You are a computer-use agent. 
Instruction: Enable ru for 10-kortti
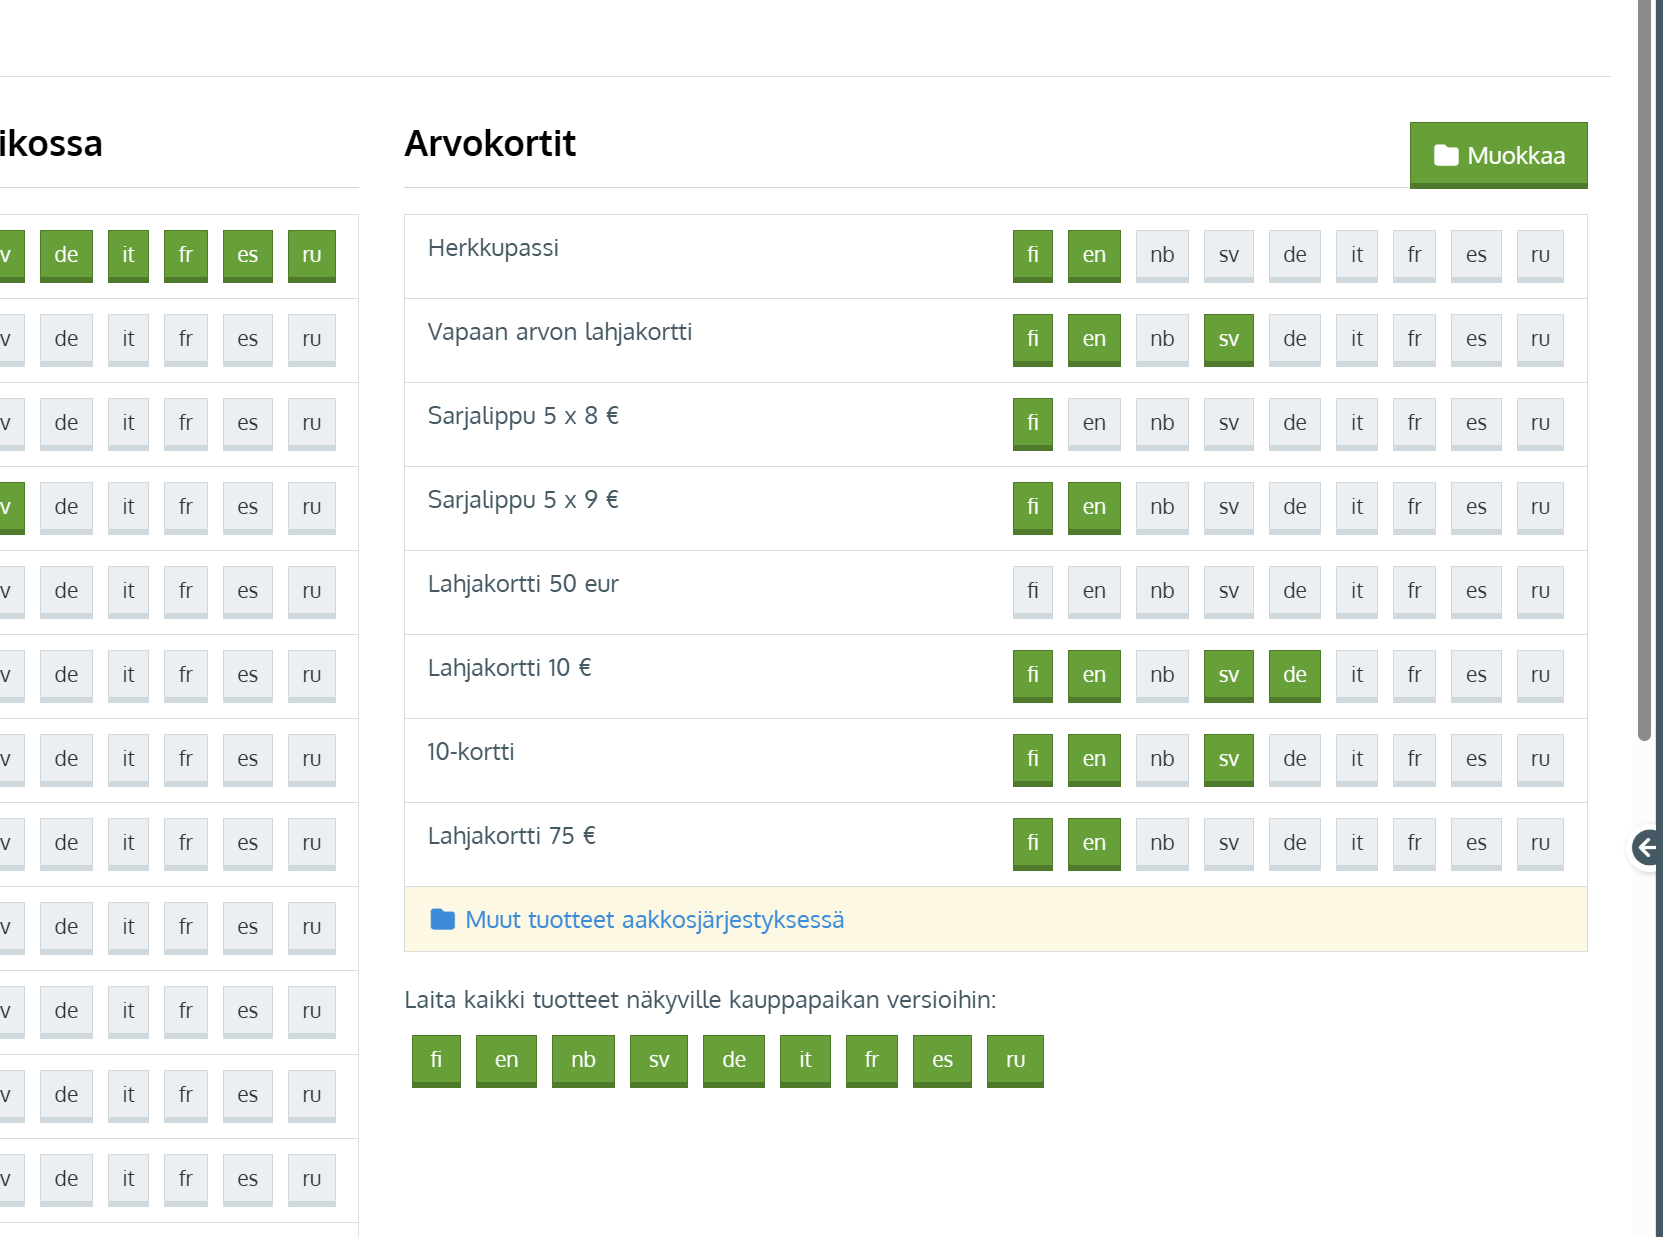(x=1540, y=760)
